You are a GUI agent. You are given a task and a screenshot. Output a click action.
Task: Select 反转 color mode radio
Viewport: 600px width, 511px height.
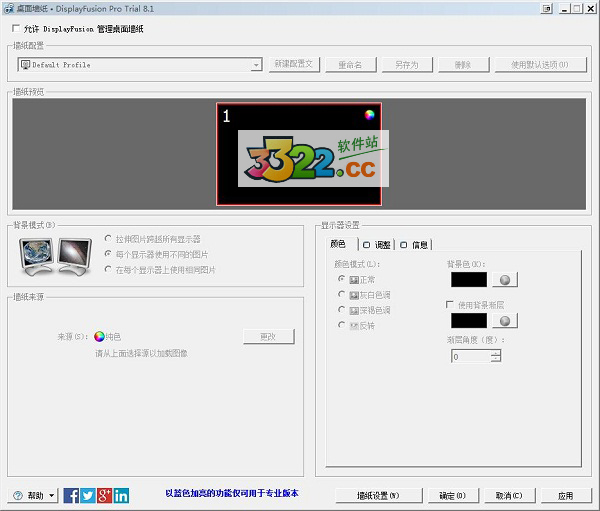341,325
